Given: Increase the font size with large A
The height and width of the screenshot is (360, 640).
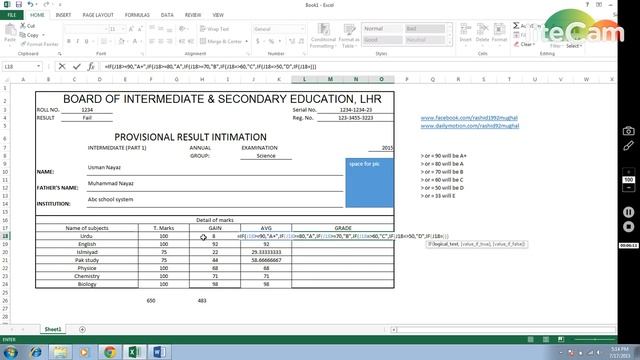Looking at the screenshot, I should tap(131, 29).
